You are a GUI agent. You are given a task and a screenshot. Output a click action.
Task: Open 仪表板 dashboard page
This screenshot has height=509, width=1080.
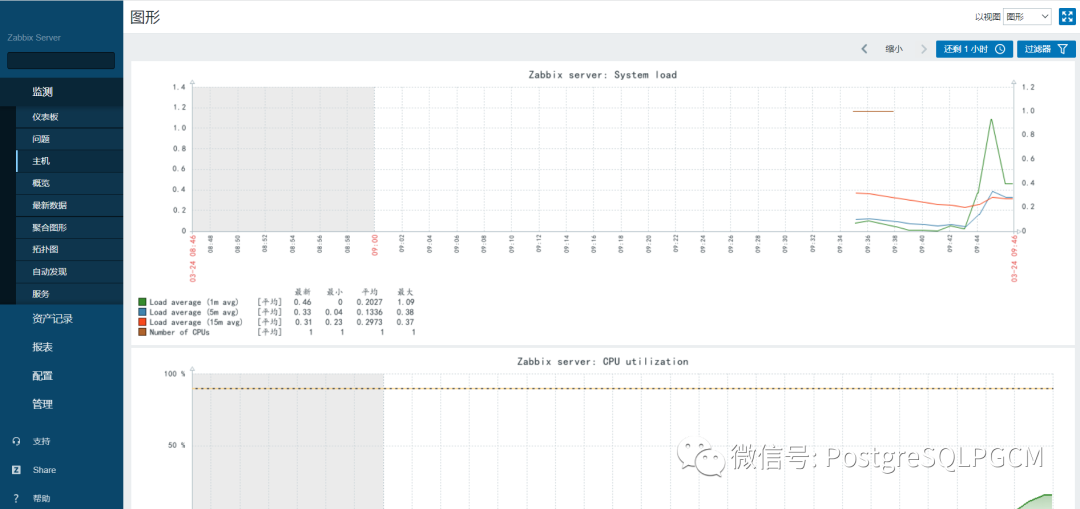[69, 116]
